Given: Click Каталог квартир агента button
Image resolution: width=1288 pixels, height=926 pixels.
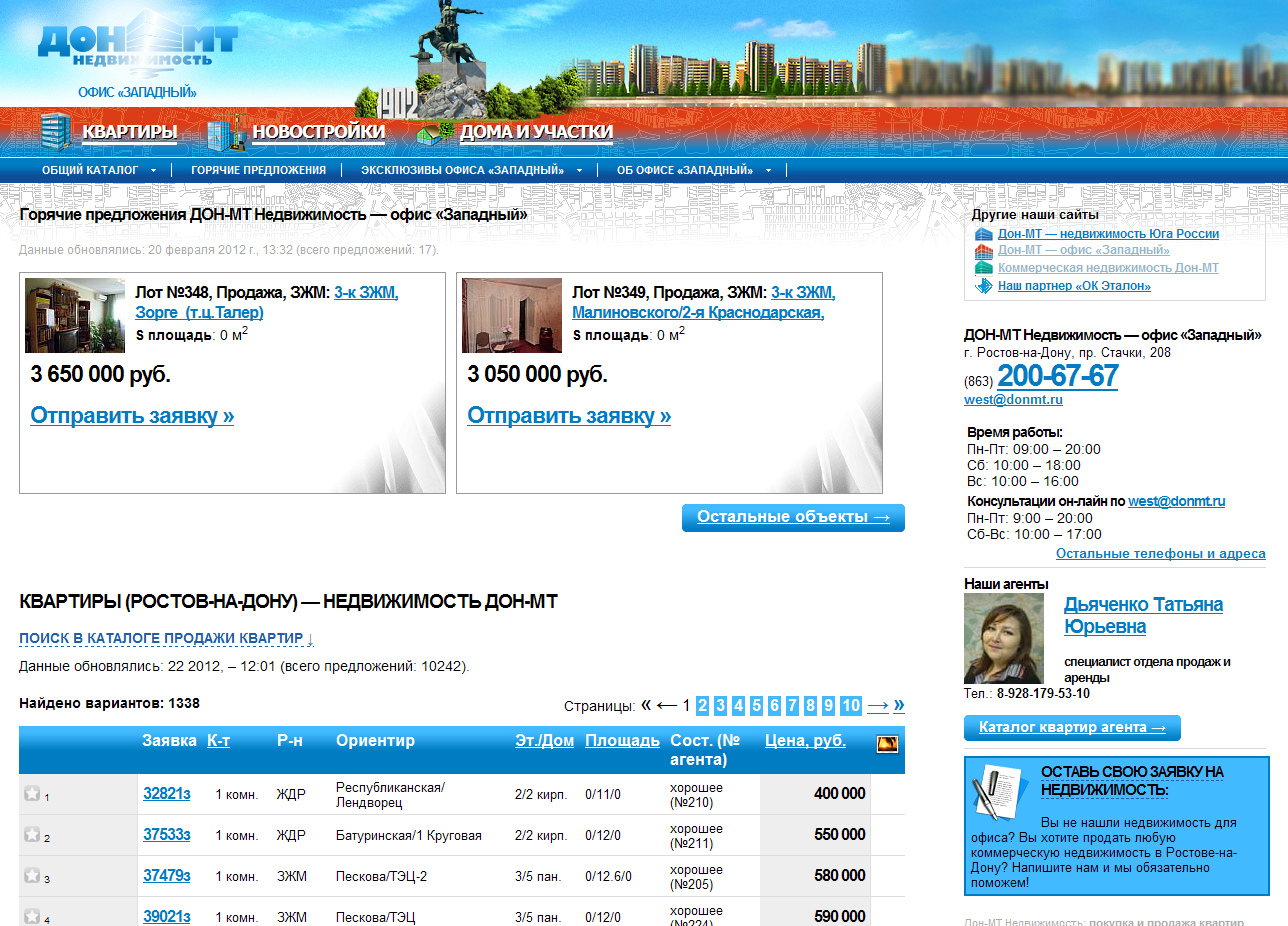Looking at the screenshot, I should (1072, 728).
